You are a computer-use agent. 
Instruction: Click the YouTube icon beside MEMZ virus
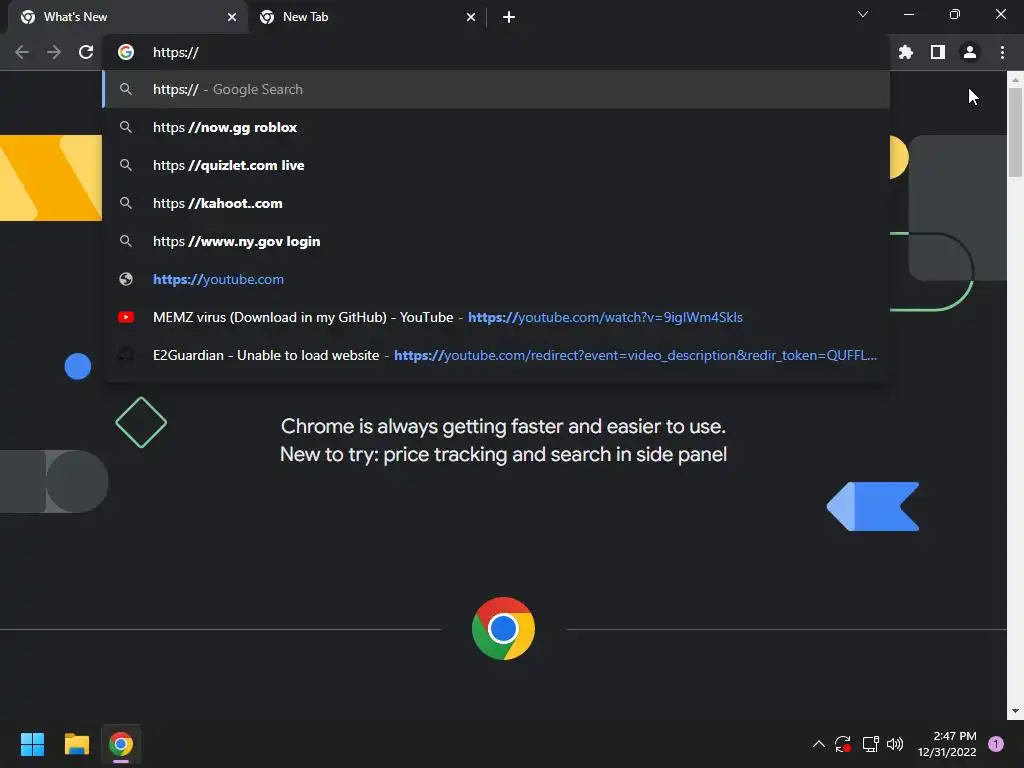click(x=126, y=317)
